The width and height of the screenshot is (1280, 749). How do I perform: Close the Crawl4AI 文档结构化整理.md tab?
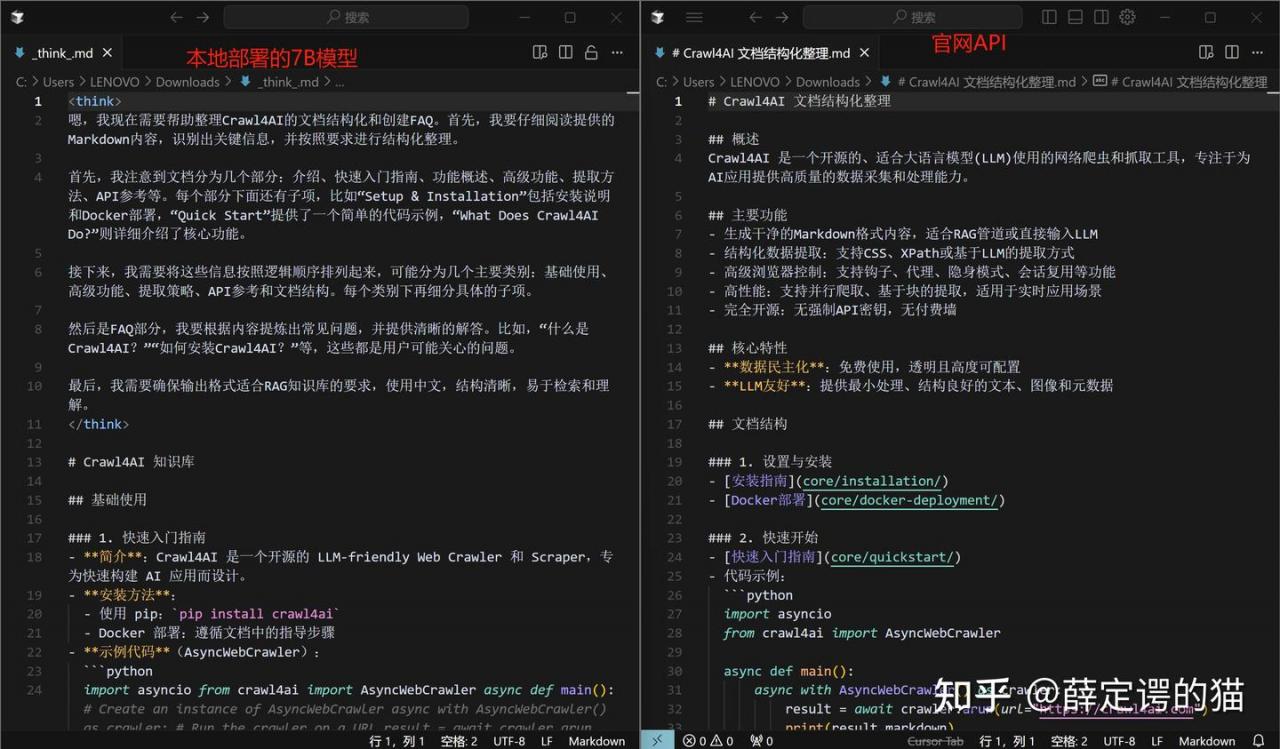point(865,53)
